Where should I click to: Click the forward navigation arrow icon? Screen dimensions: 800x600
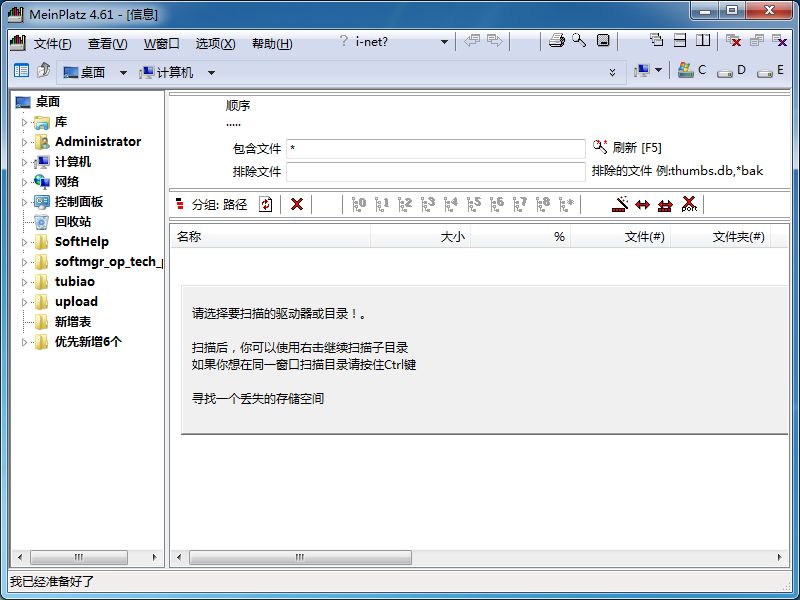point(494,40)
